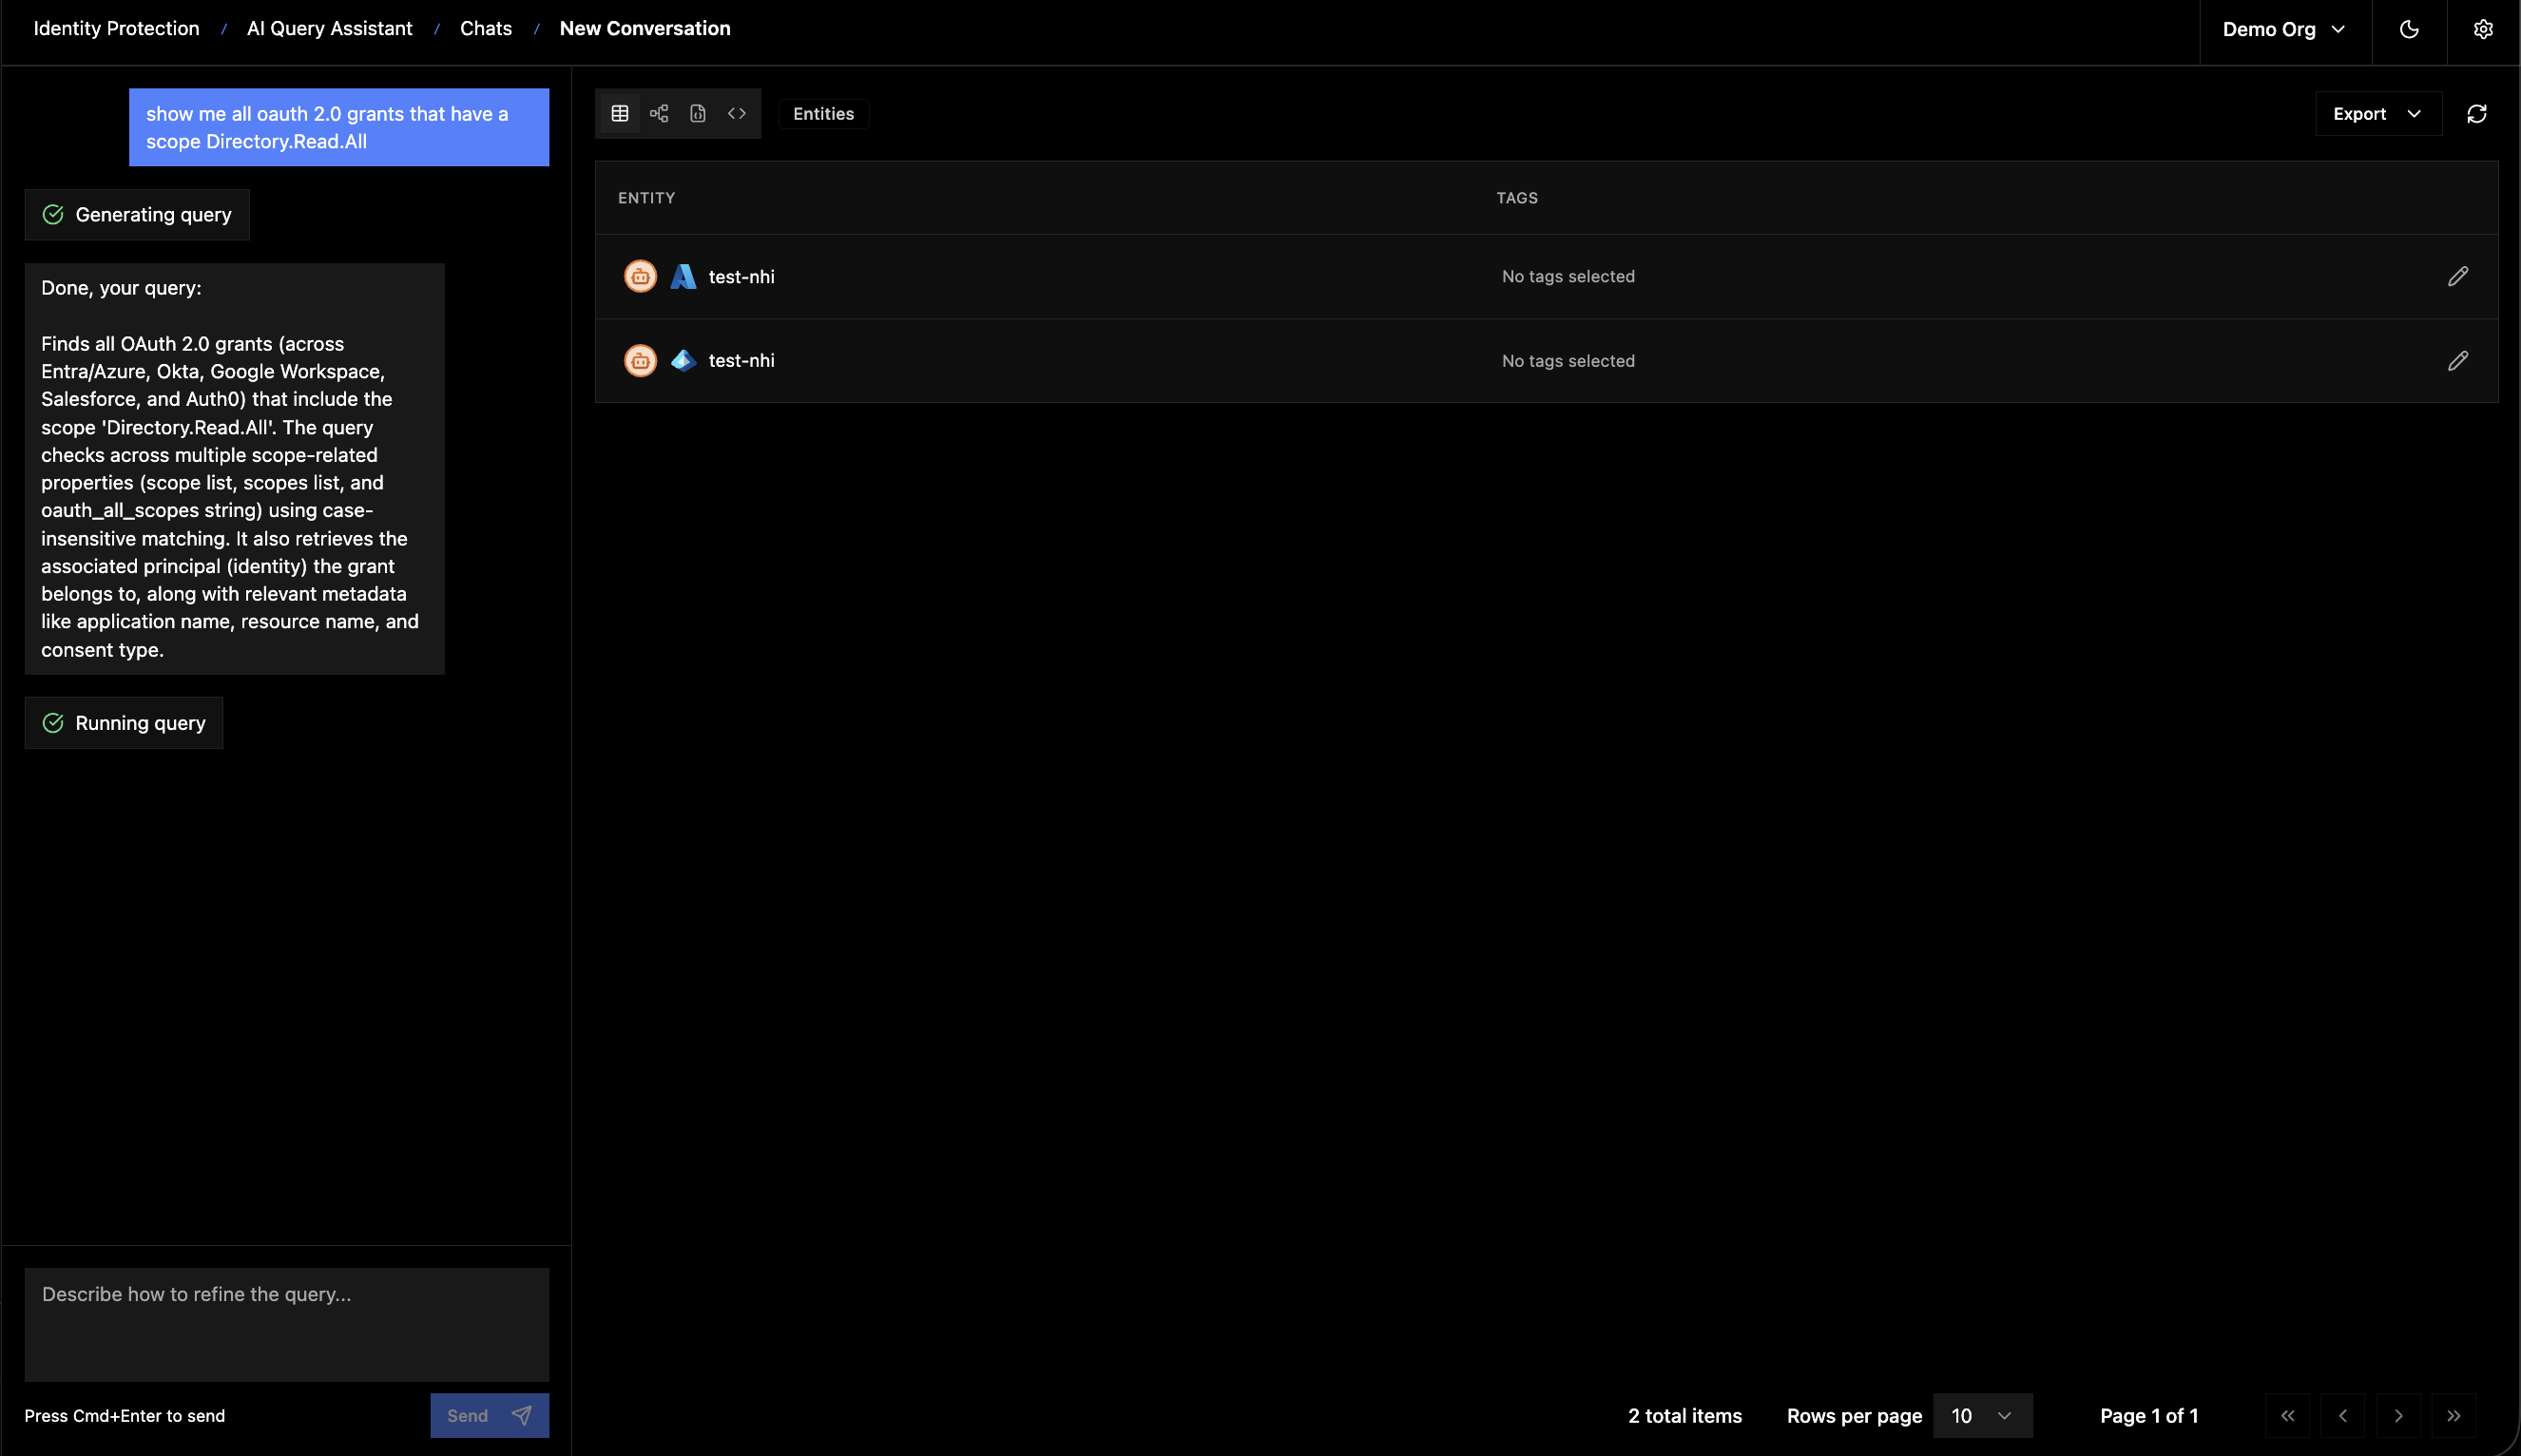View results as raw JSON document
The image size is (2521, 1456).
point(697,113)
